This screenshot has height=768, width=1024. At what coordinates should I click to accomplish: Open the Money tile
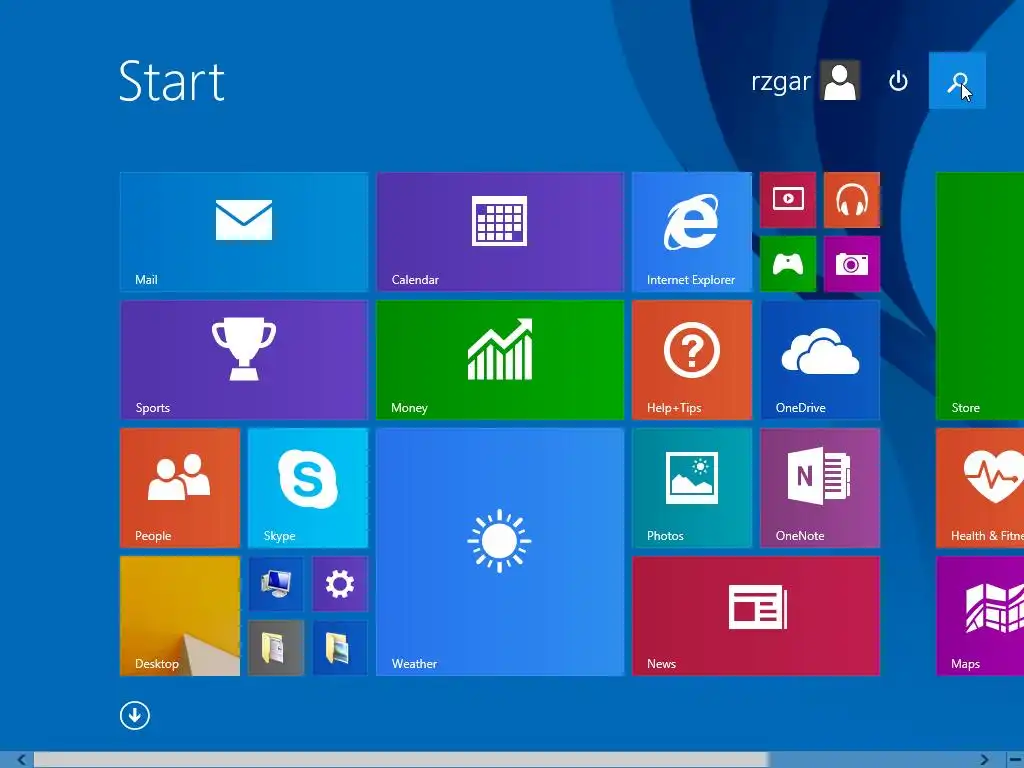(x=500, y=360)
